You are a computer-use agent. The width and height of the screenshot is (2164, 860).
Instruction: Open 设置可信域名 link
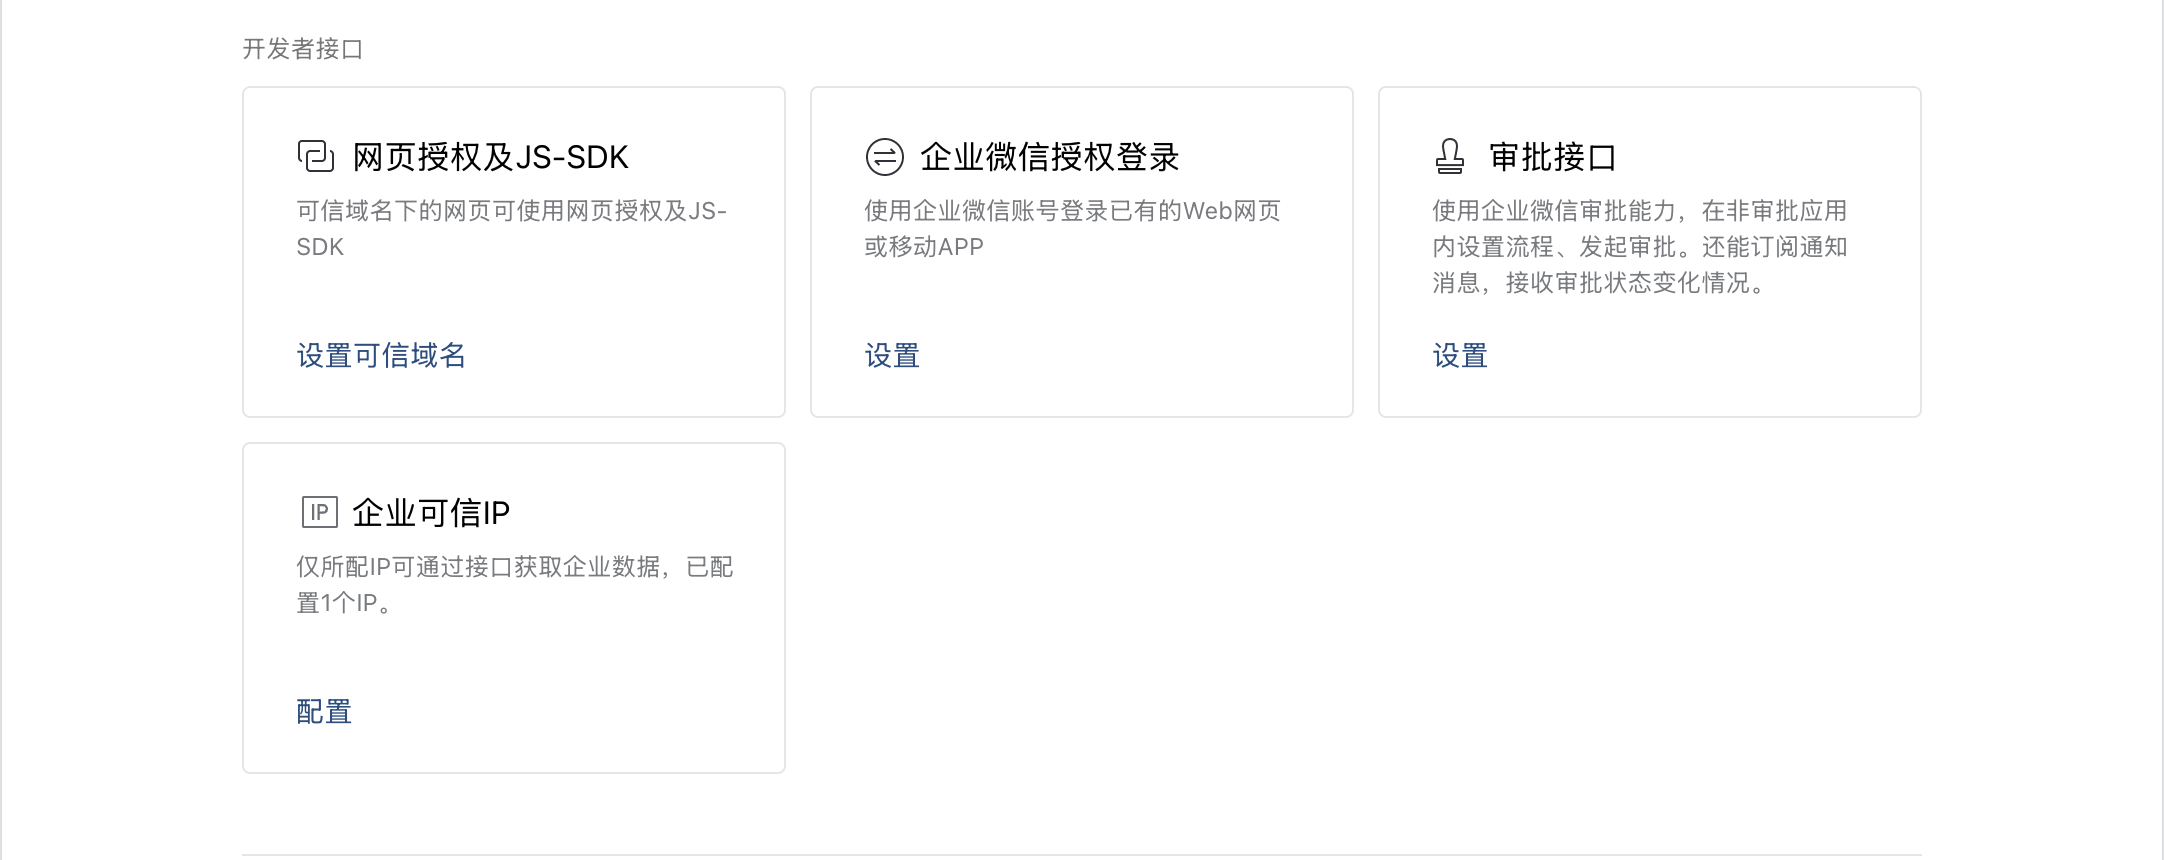(x=381, y=356)
